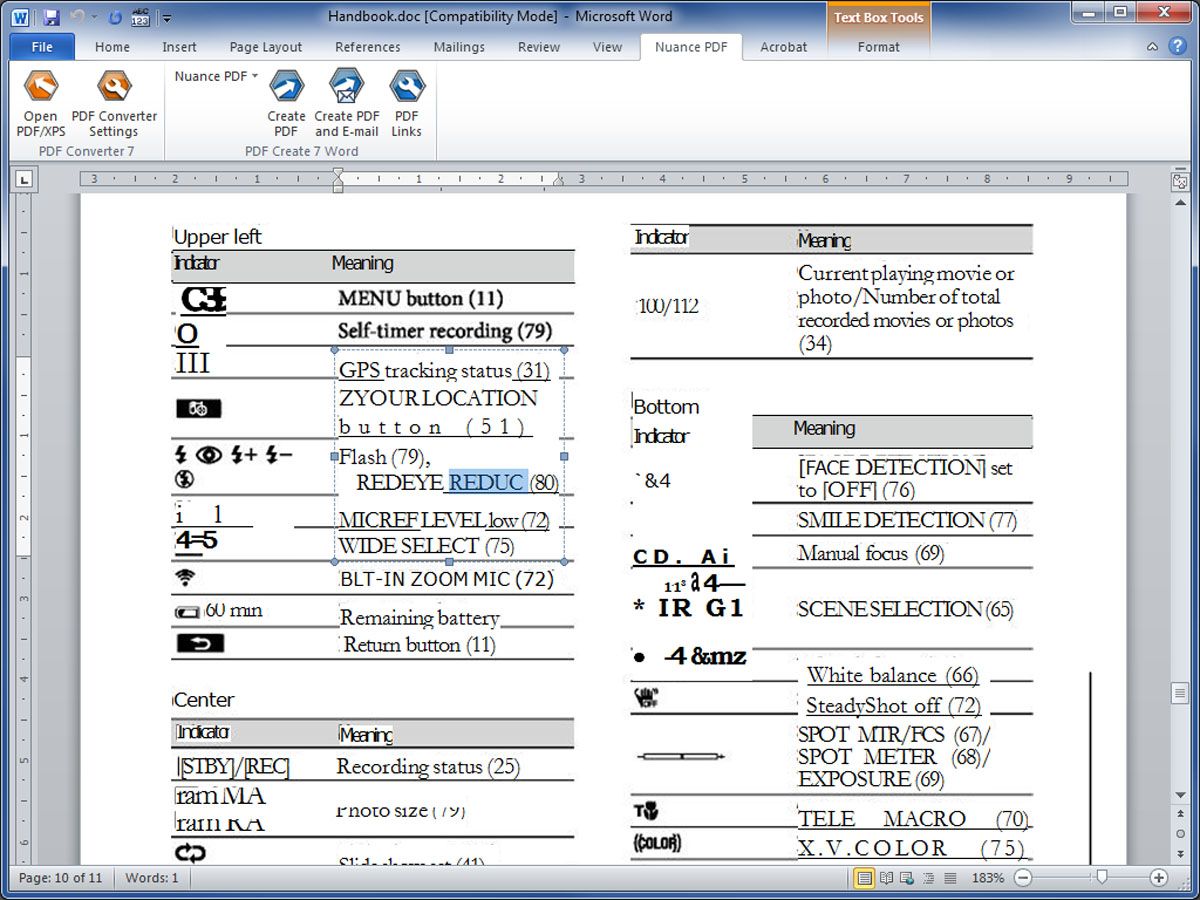Open Microsoft Word Help question mark
The height and width of the screenshot is (900, 1200).
1180,47
